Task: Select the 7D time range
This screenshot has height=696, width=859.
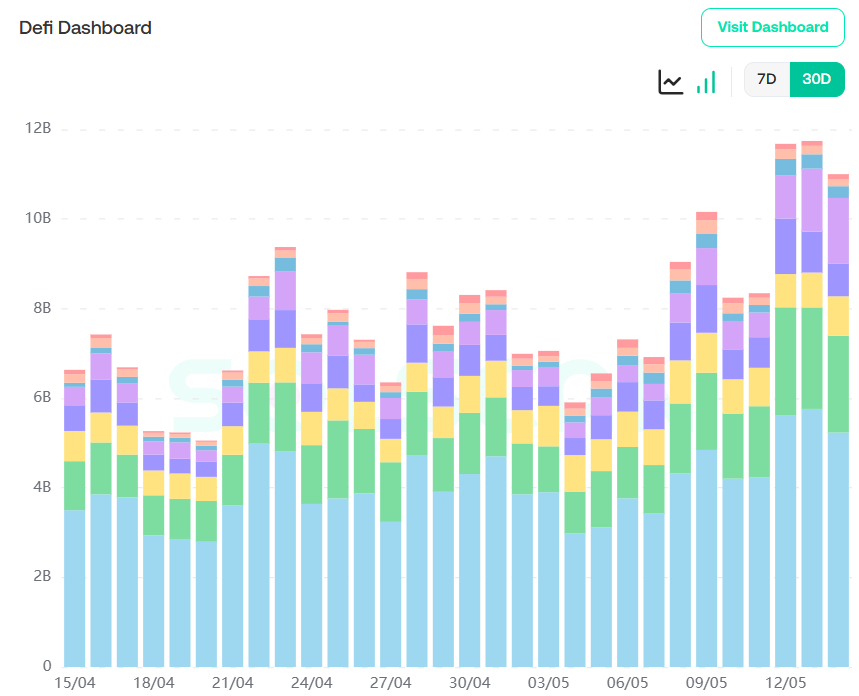Action: coord(767,80)
